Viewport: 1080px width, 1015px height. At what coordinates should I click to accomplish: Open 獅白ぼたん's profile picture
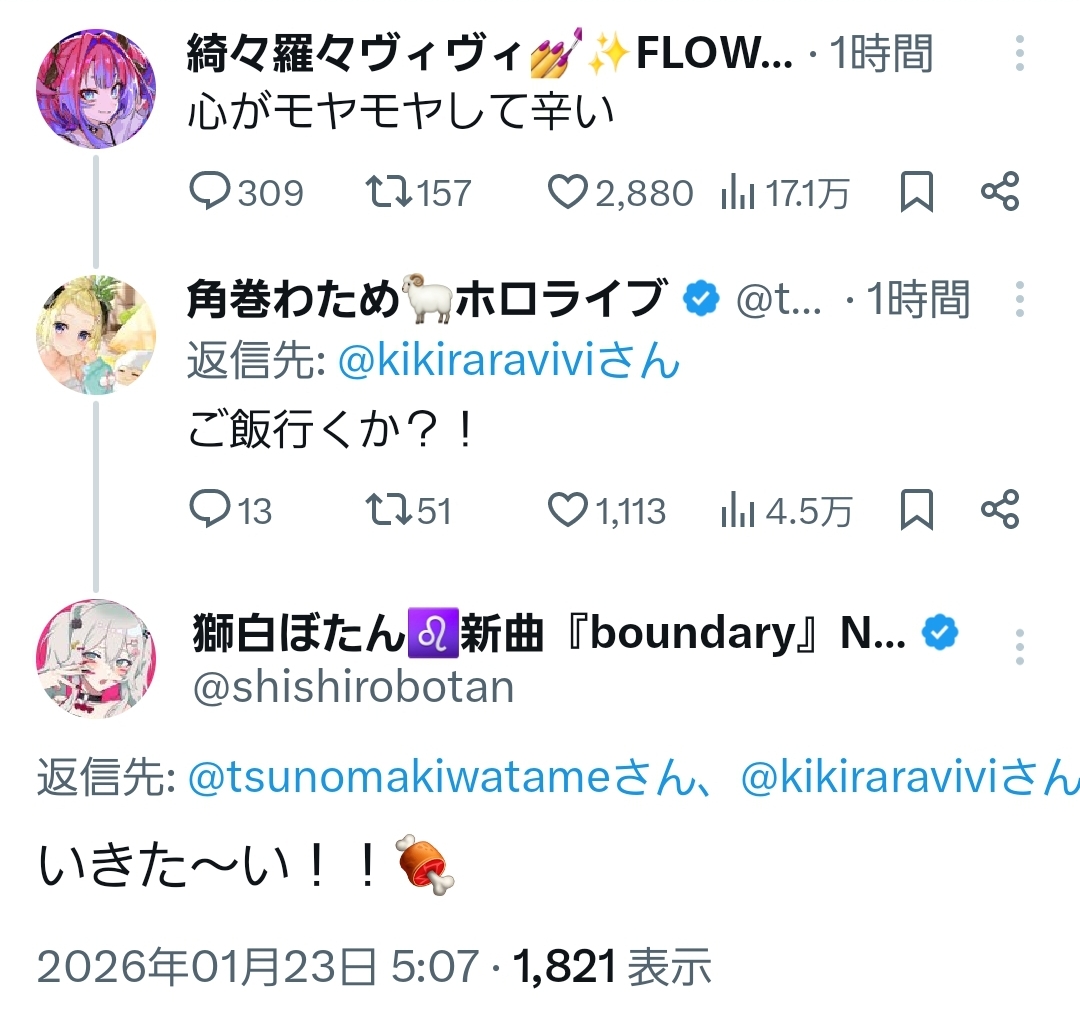(97, 659)
